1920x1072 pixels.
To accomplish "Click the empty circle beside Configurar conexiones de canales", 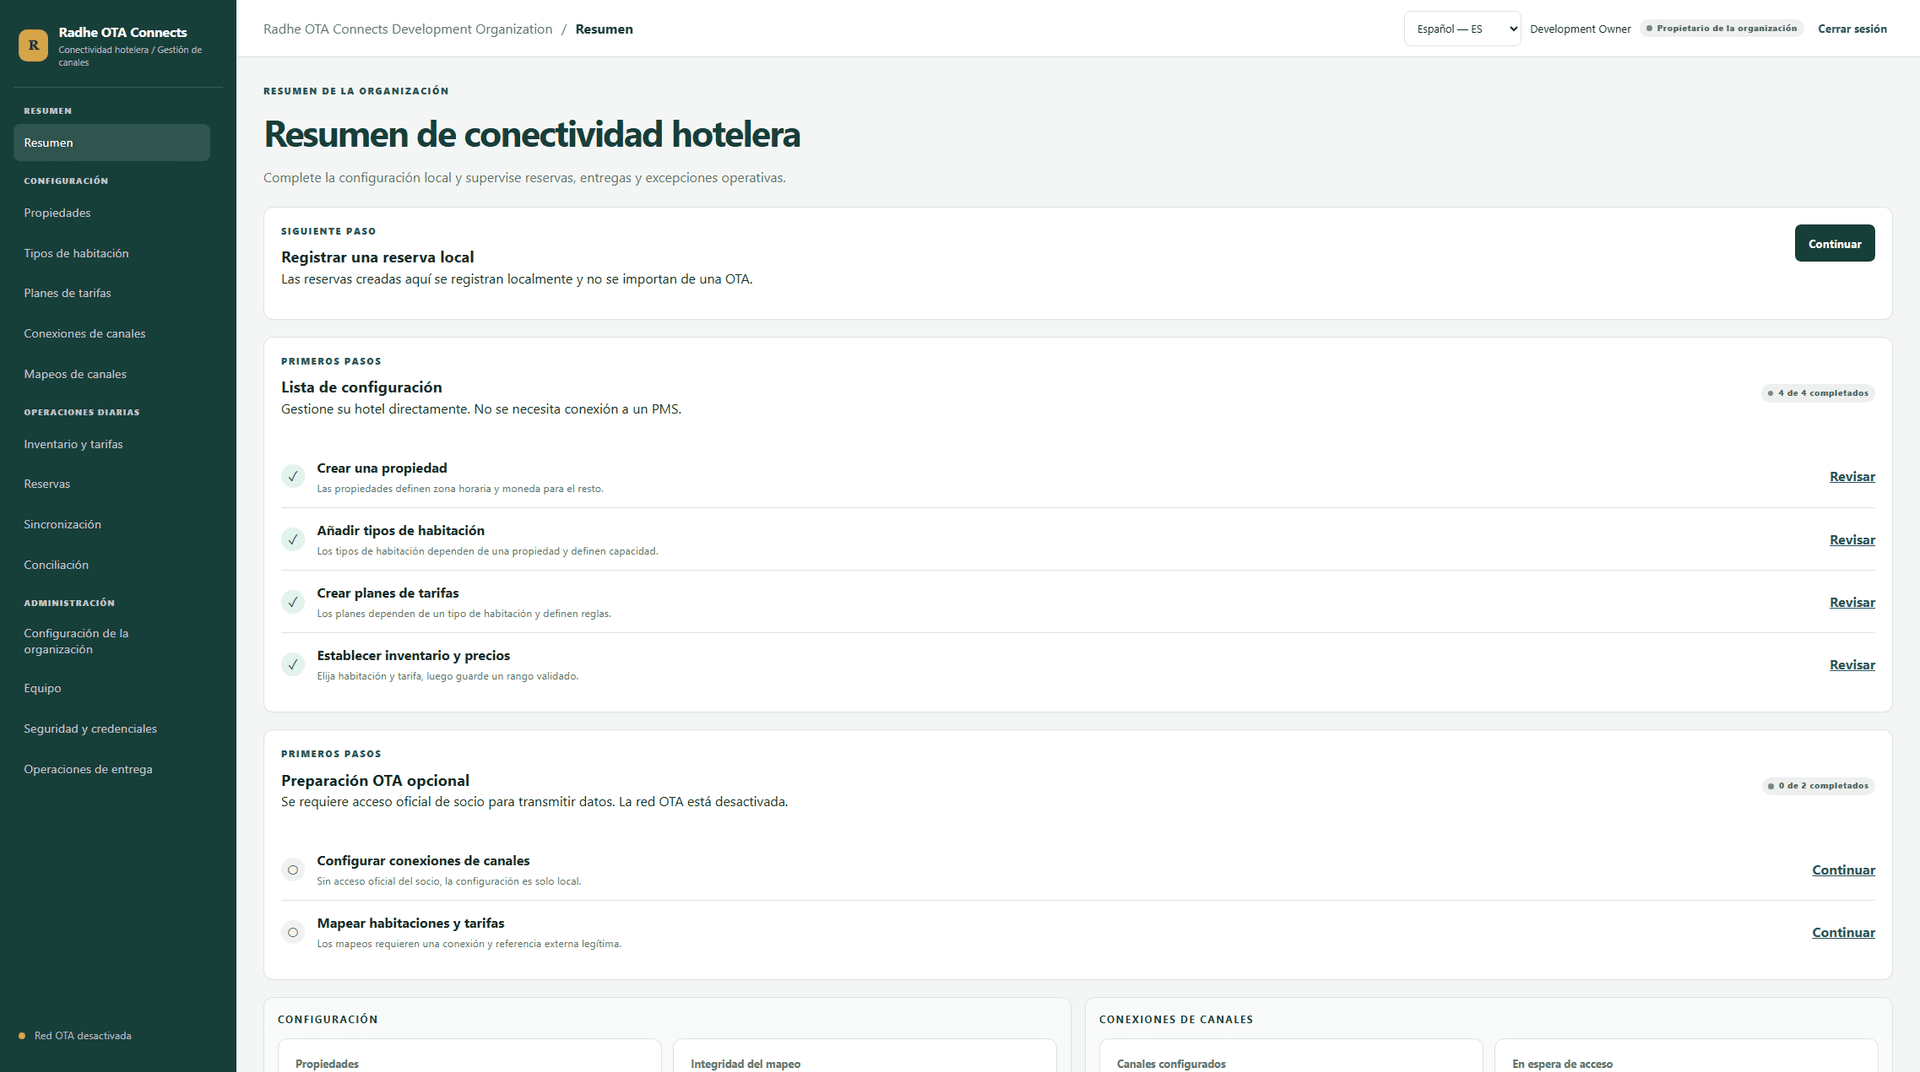I will pyautogui.click(x=293, y=870).
